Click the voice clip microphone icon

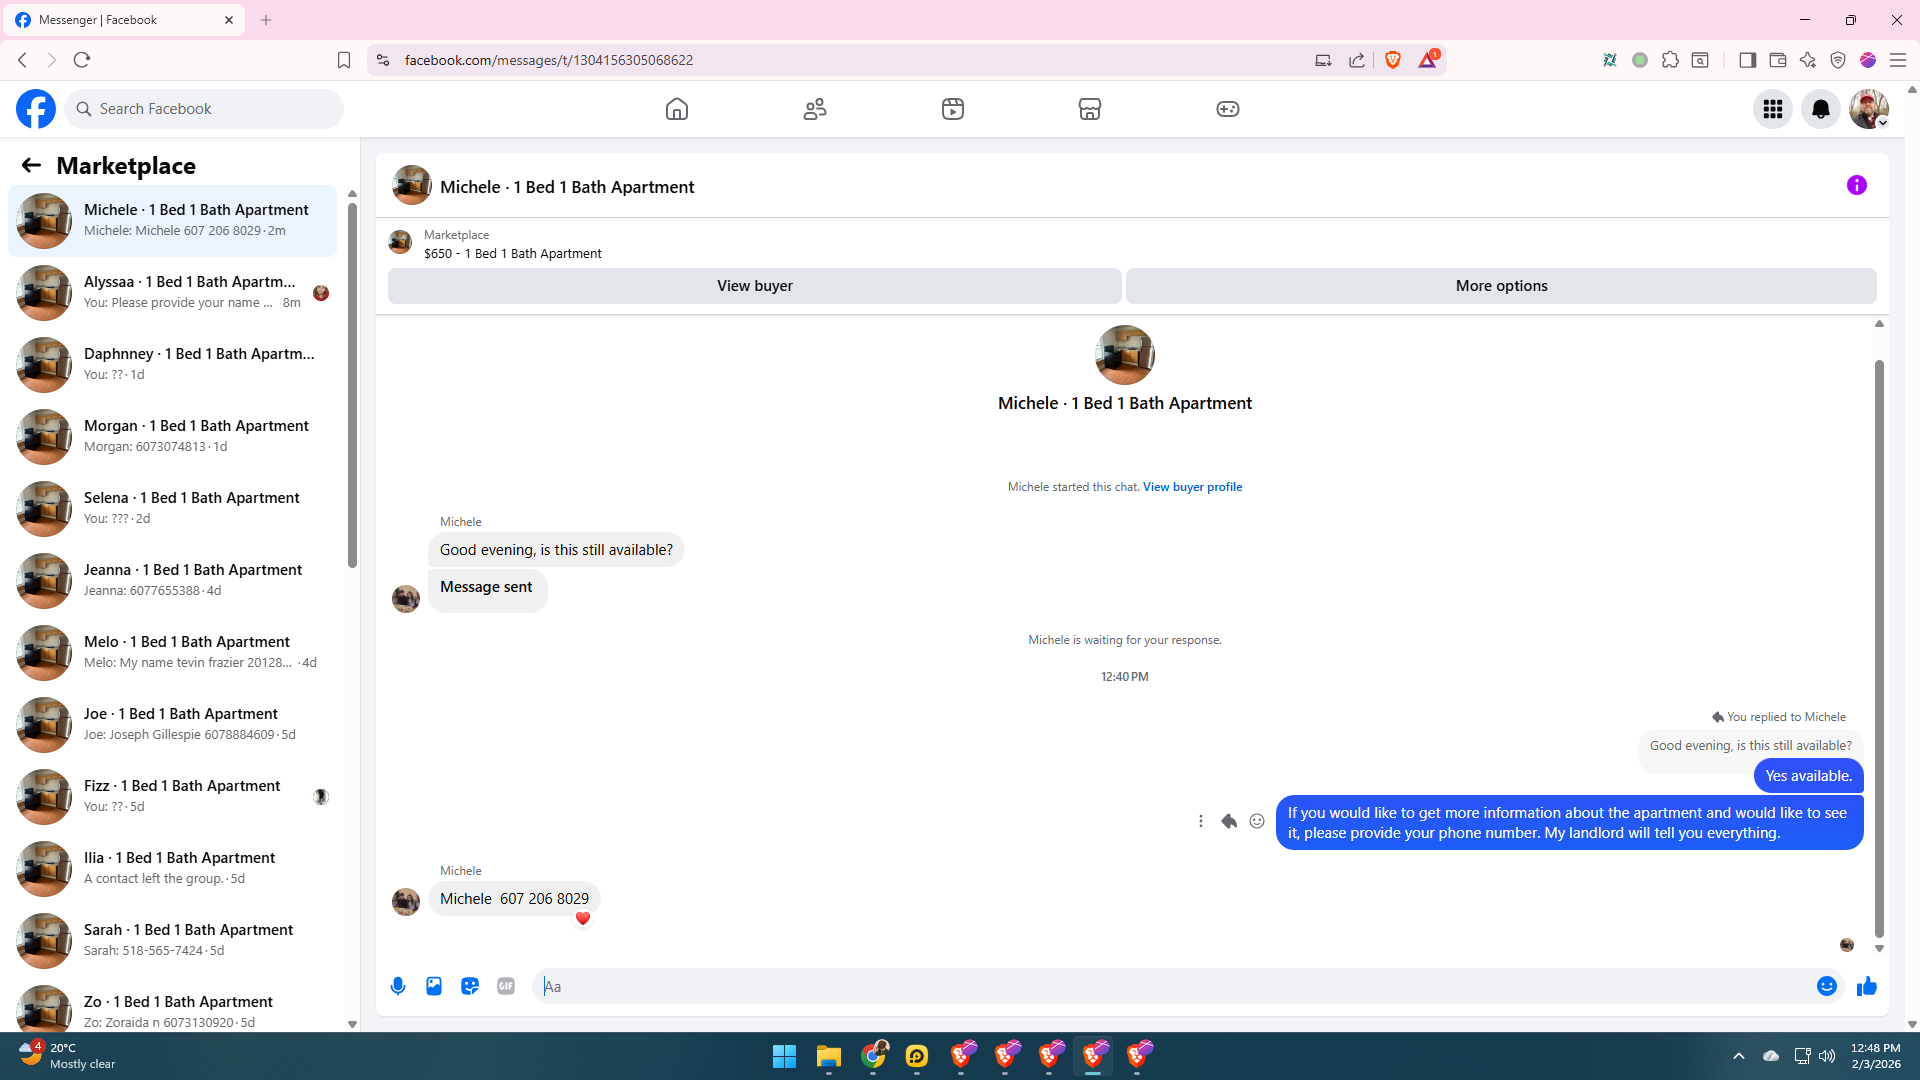point(398,986)
